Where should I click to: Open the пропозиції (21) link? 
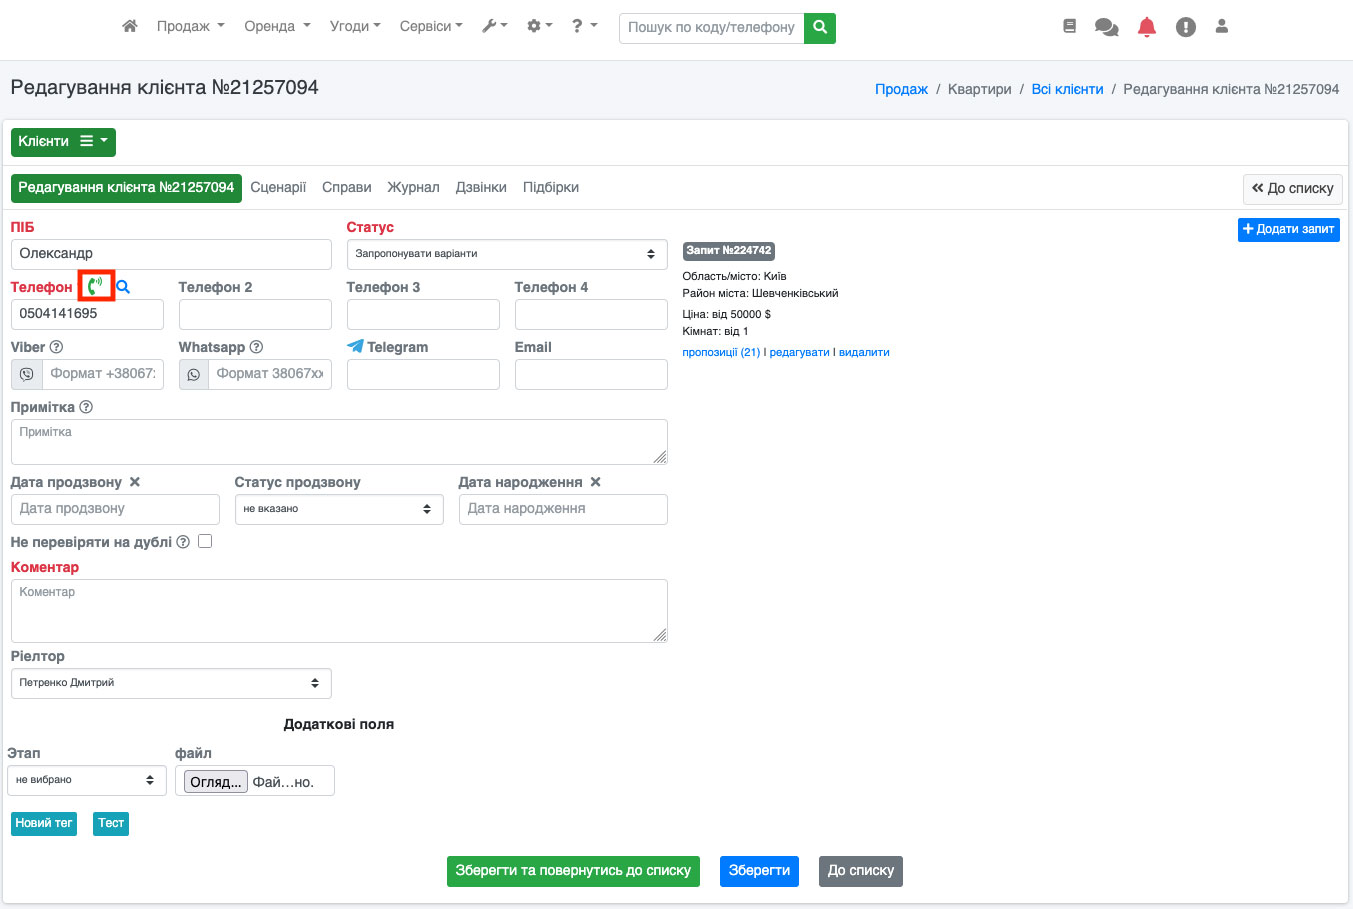pyautogui.click(x=721, y=352)
